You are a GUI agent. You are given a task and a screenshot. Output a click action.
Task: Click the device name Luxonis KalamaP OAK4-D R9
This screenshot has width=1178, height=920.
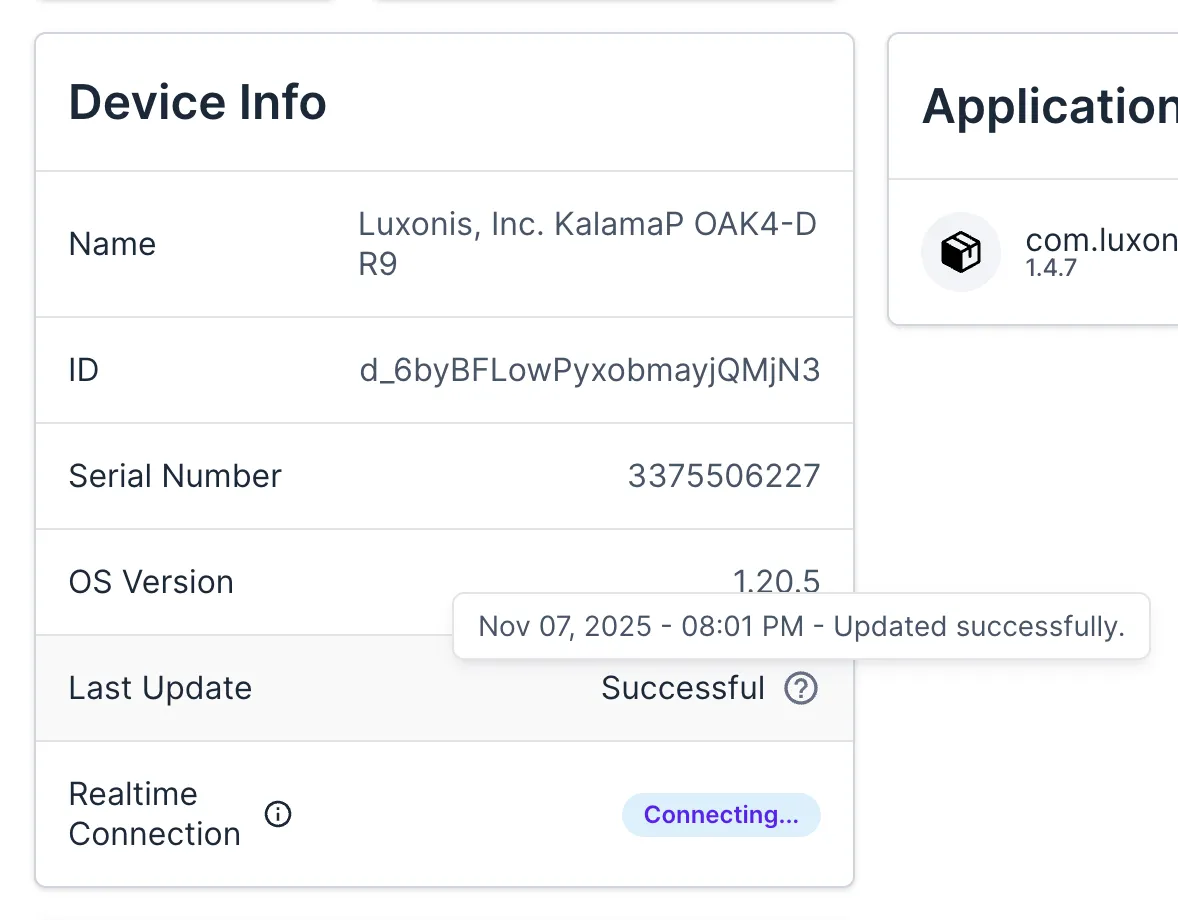click(587, 245)
